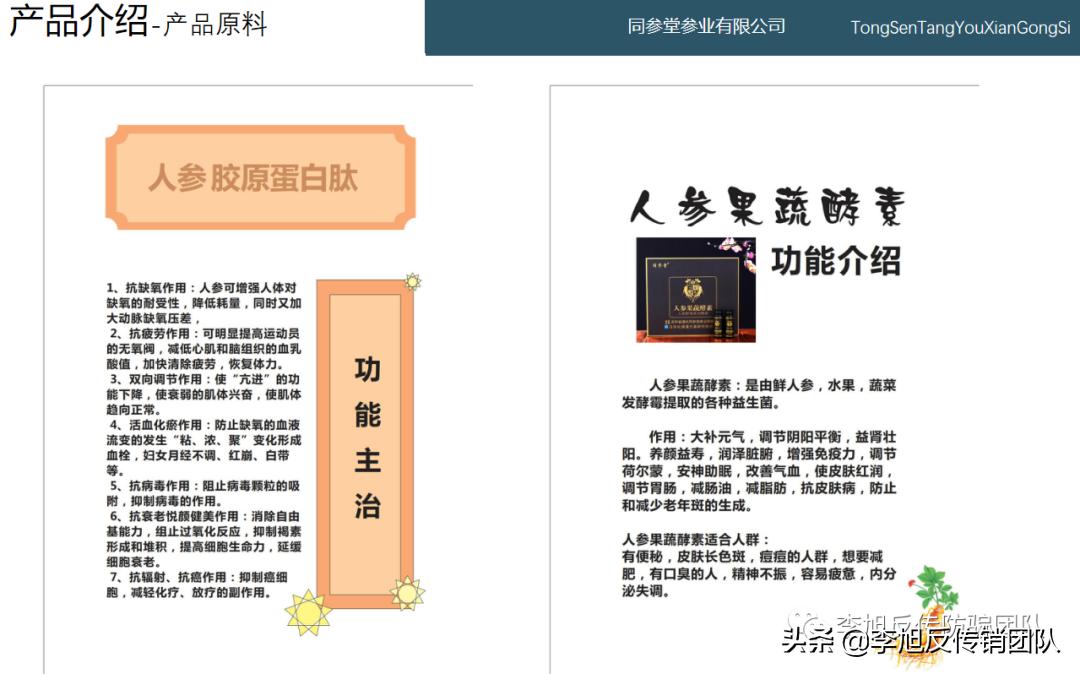The height and width of the screenshot is (674, 1080).
Task: Click the 人参胶原蛋白肽 plaque heading
Action: pos(258,176)
